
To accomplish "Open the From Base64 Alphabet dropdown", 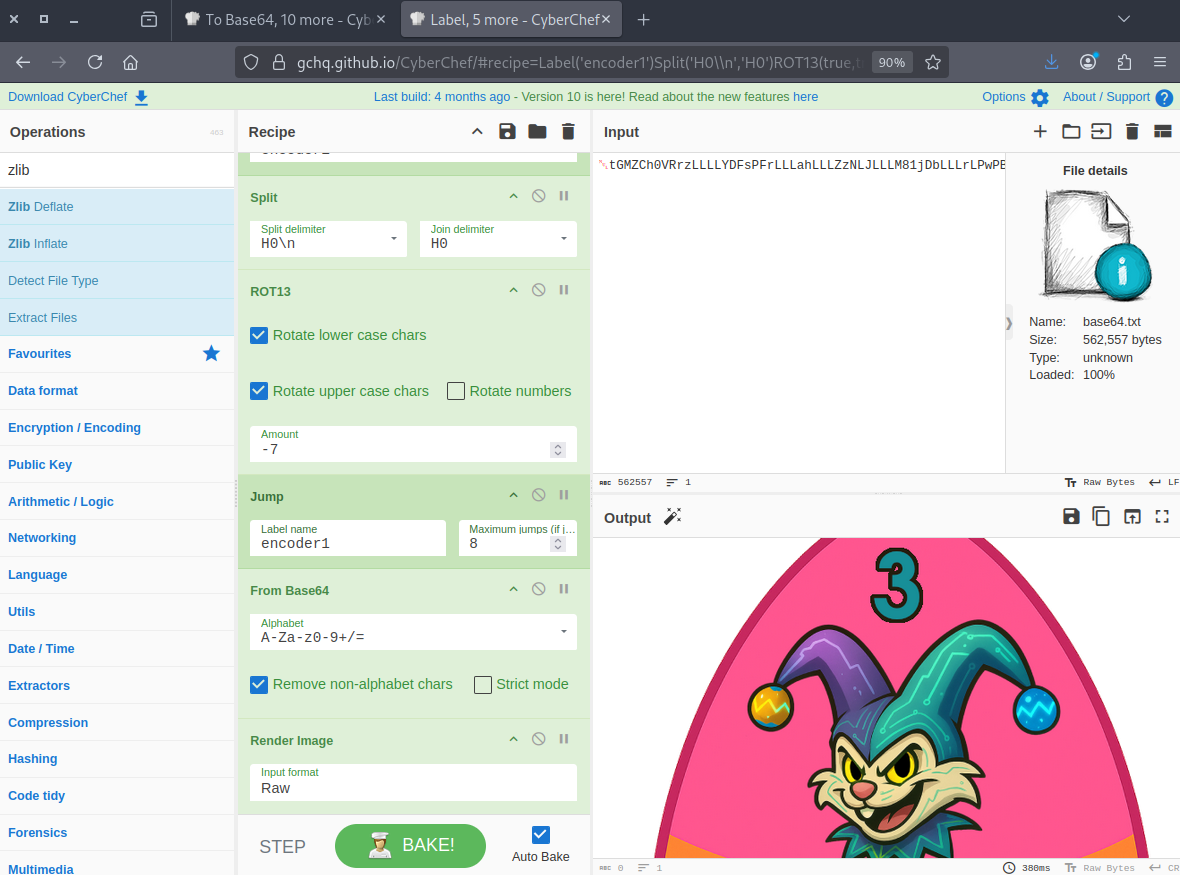I will [x=564, y=631].
